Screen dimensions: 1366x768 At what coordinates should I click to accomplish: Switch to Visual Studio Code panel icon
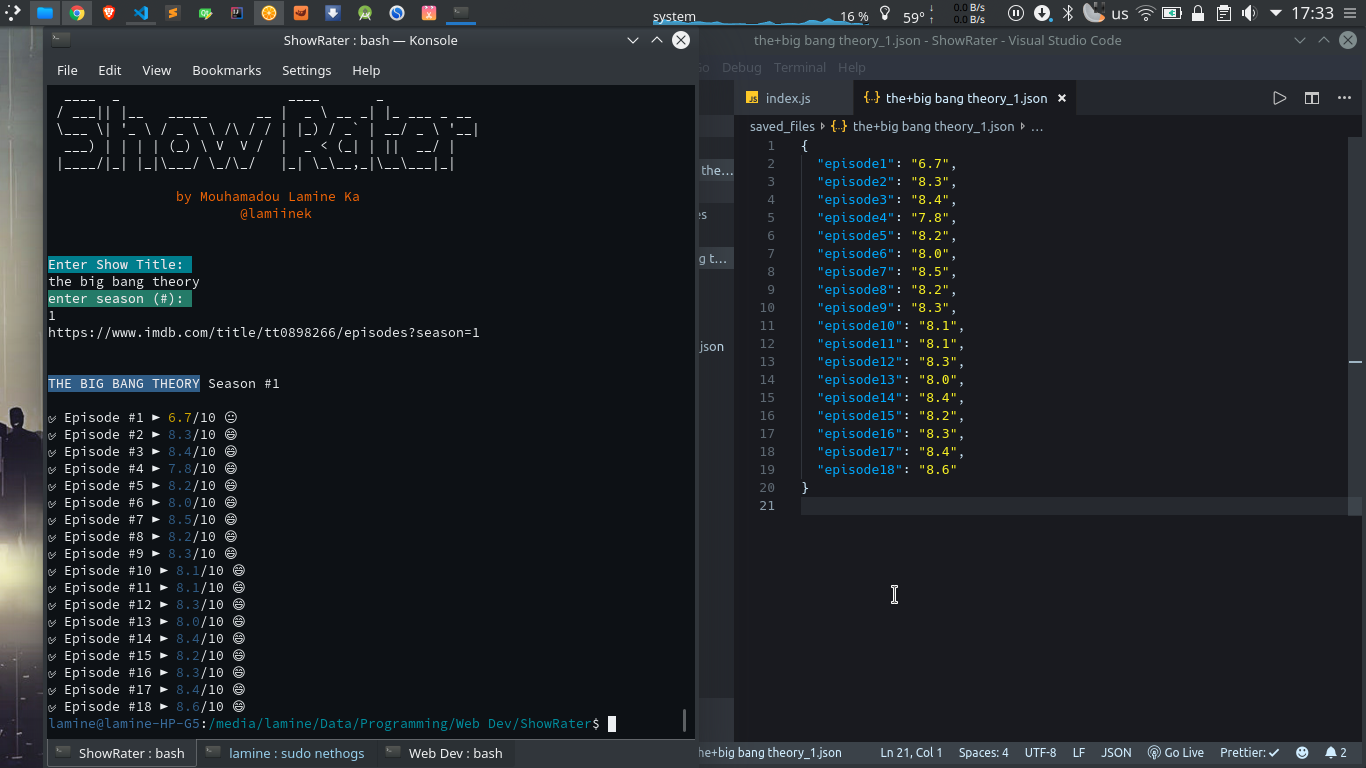click(x=140, y=13)
